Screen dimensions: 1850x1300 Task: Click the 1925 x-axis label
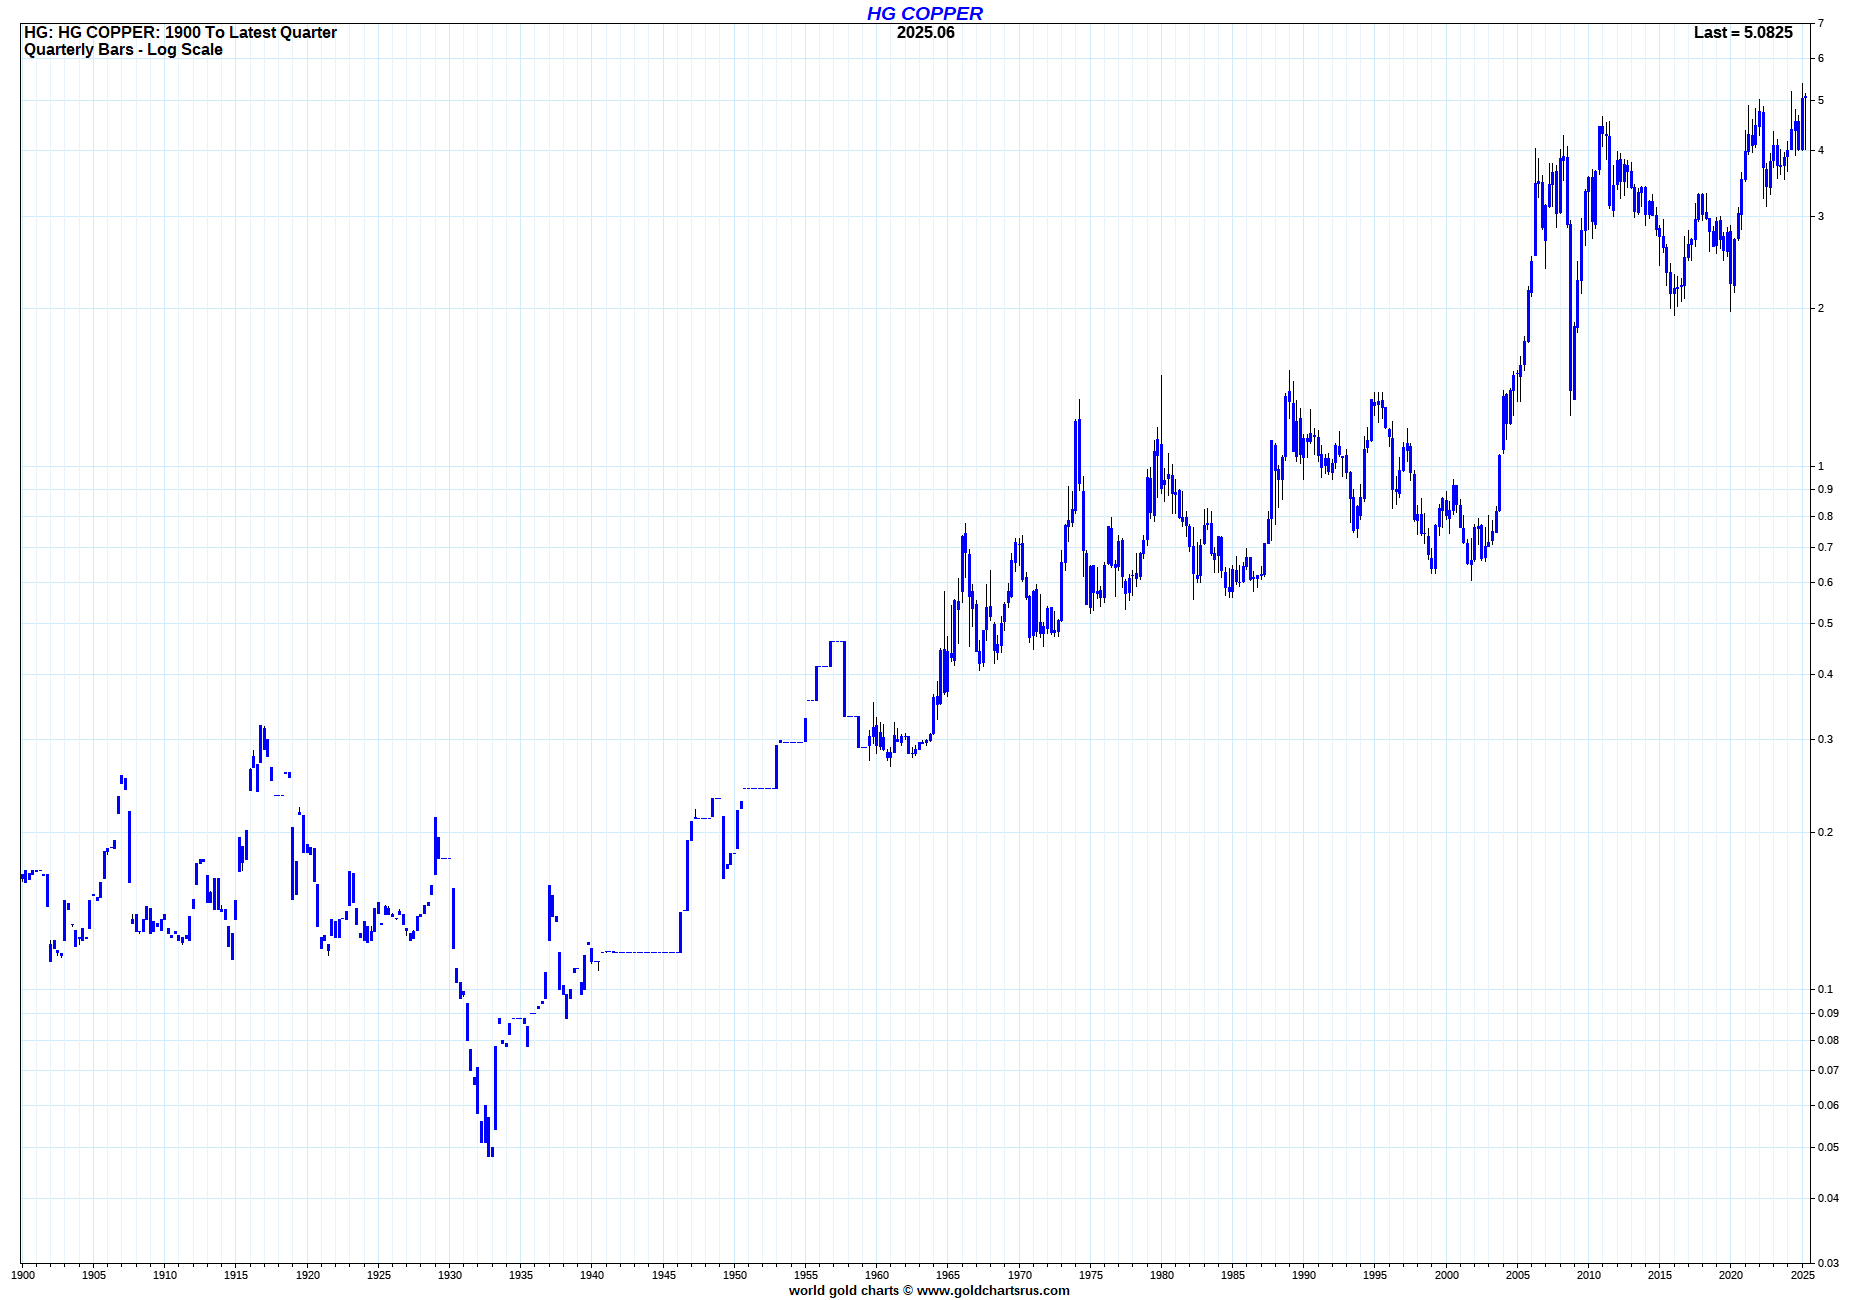coord(379,1275)
